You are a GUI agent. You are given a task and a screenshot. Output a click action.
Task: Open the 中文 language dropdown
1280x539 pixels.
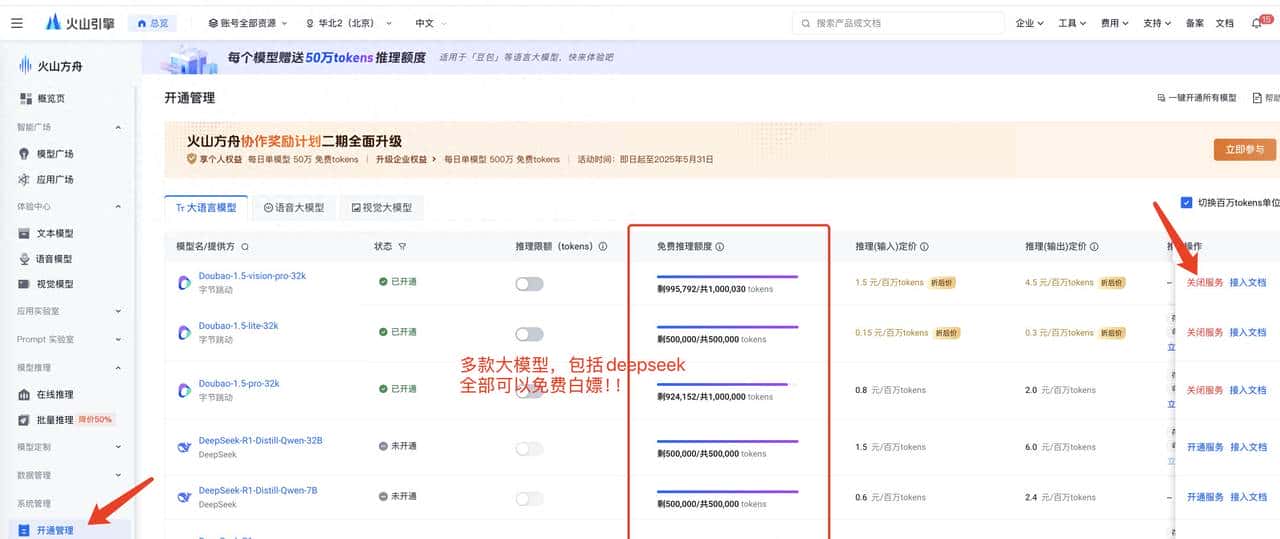431,22
